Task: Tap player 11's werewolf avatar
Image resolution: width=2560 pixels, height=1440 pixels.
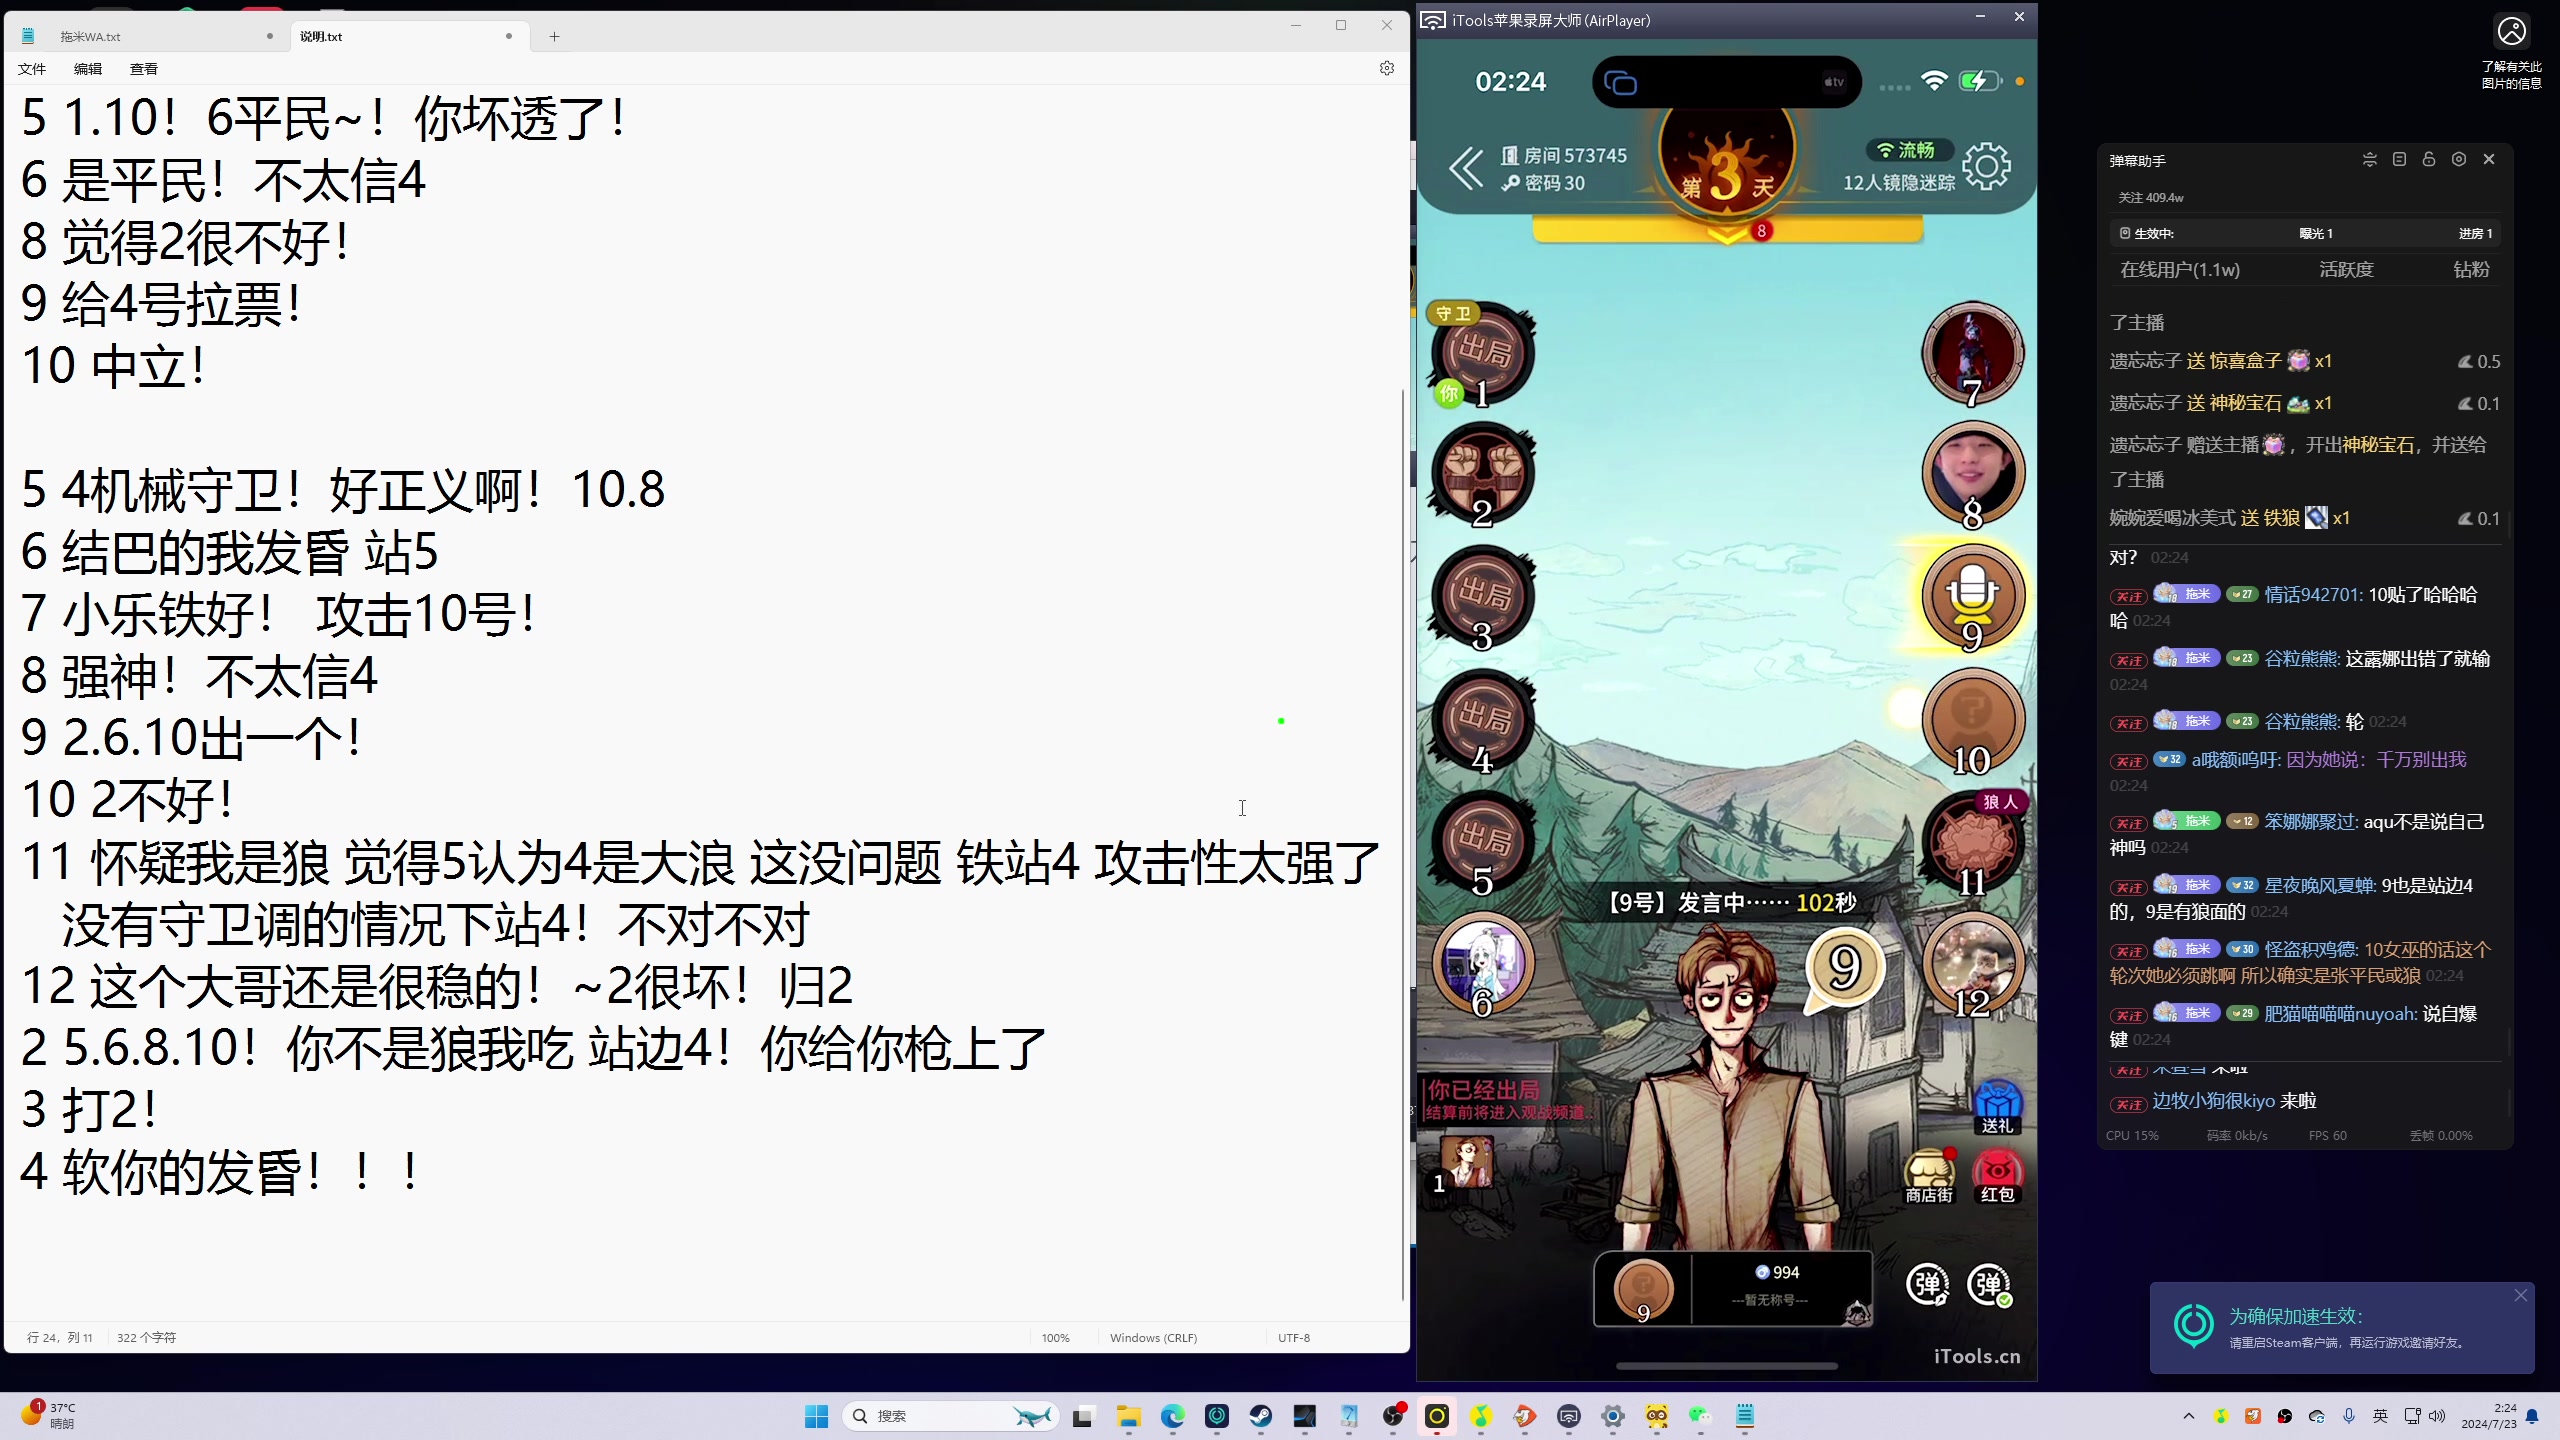Action: click(1972, 842)
